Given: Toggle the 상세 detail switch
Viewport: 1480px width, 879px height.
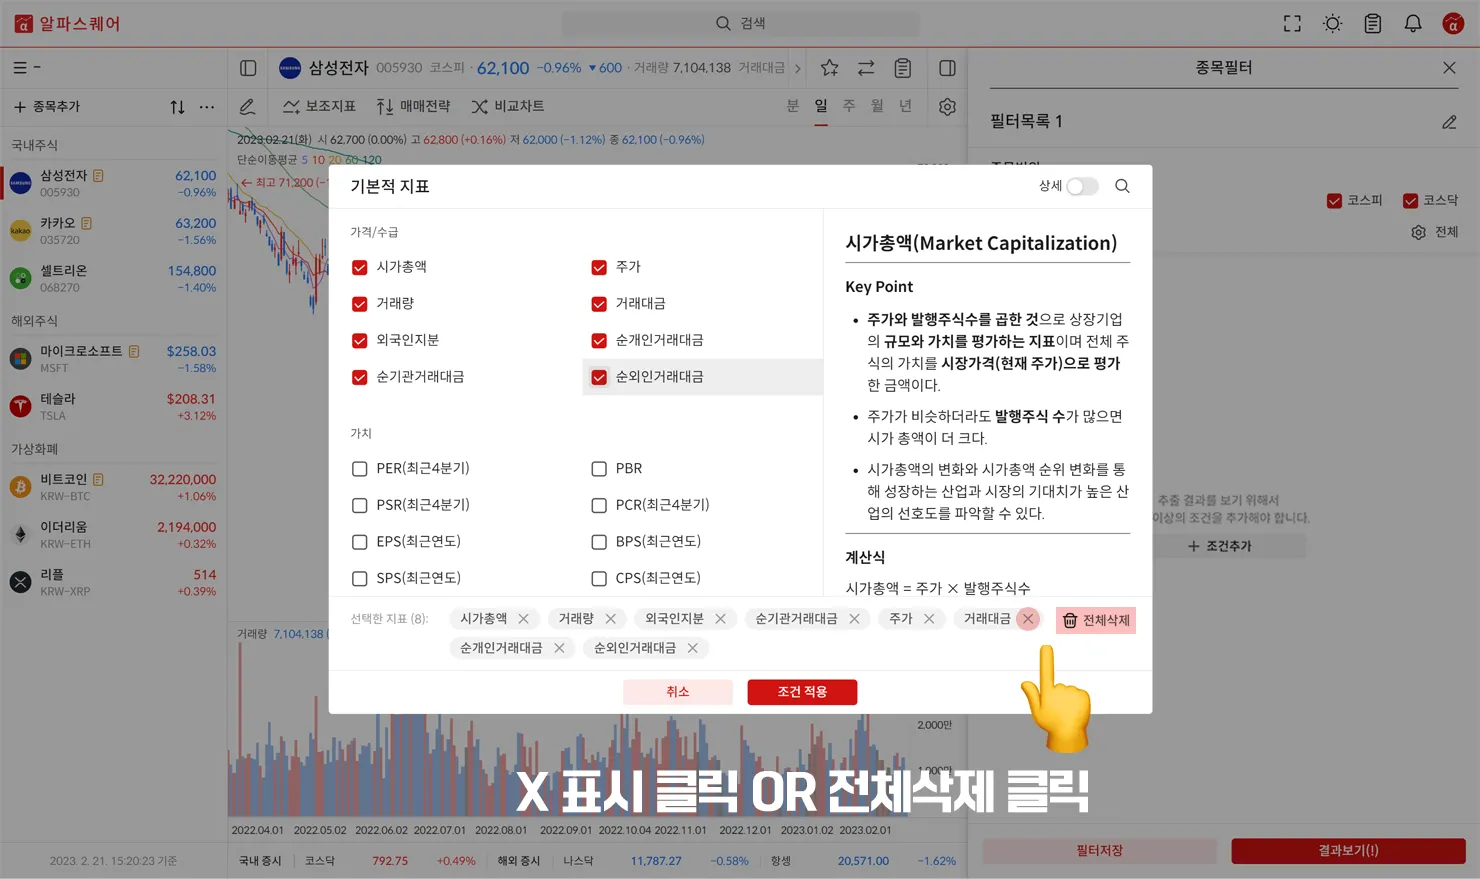Looking at the screenshot, I should [x=1082, y=186].
